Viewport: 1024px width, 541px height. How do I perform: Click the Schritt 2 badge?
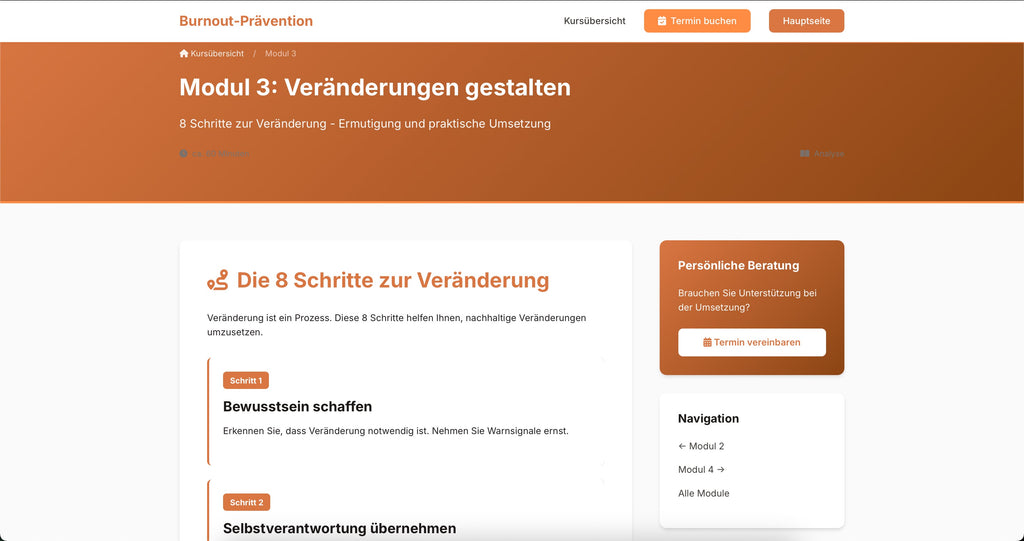tap(246, 502)
